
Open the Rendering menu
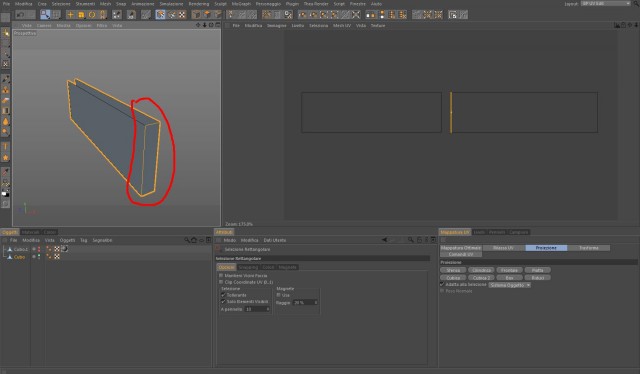pyautogui.click(x=198, y=4)
